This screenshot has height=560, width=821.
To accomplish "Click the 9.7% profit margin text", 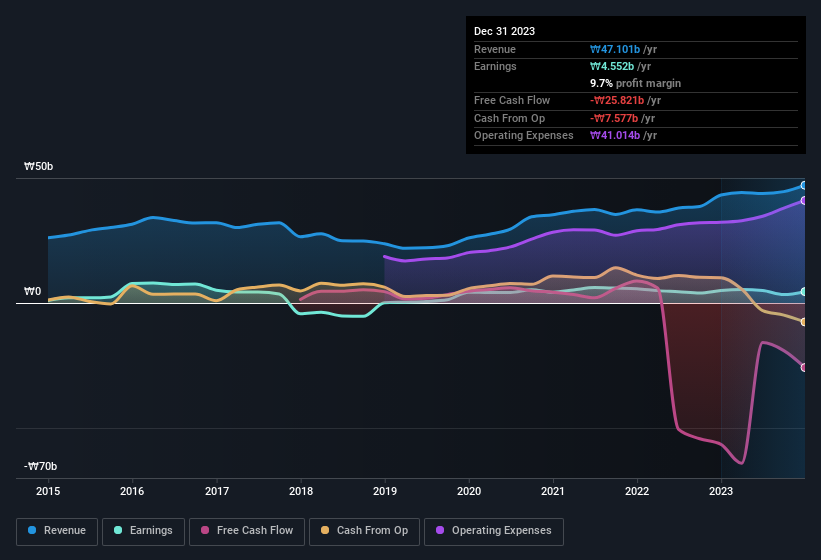I will [635, 84].
